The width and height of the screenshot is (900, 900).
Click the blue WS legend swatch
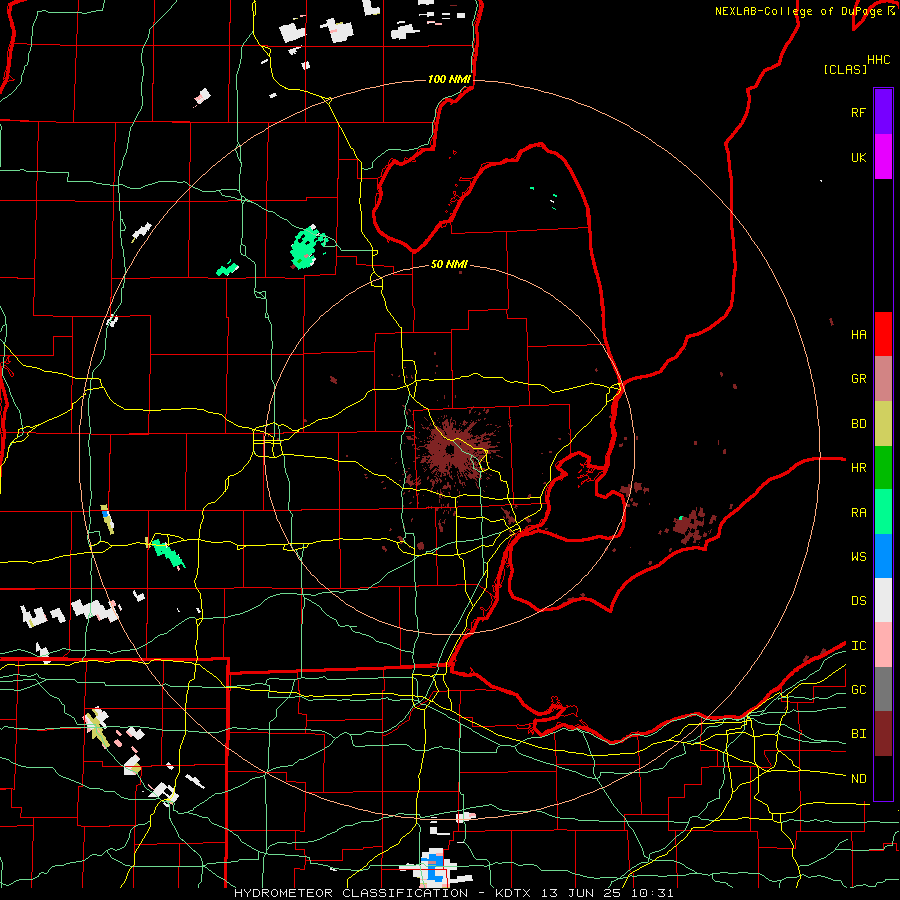pyautogui.click(x=883, y=556)
